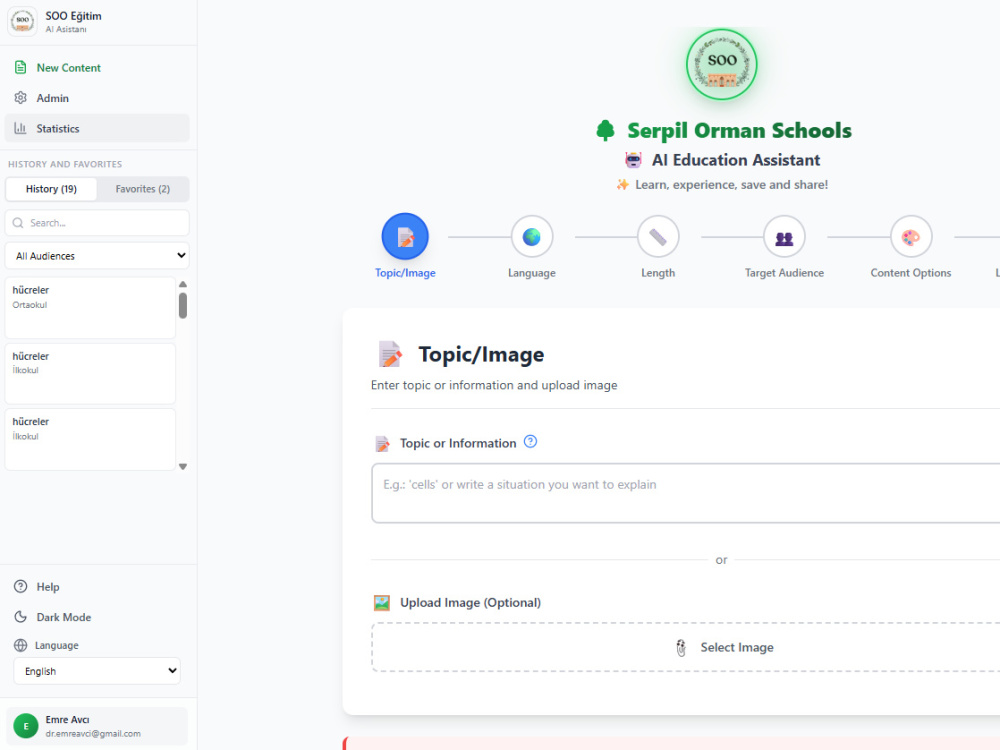Image resolution: width=1000 pixels, height=750 pixels.
Task: Click the Content Options step label
Action: [x=911, y=273]
